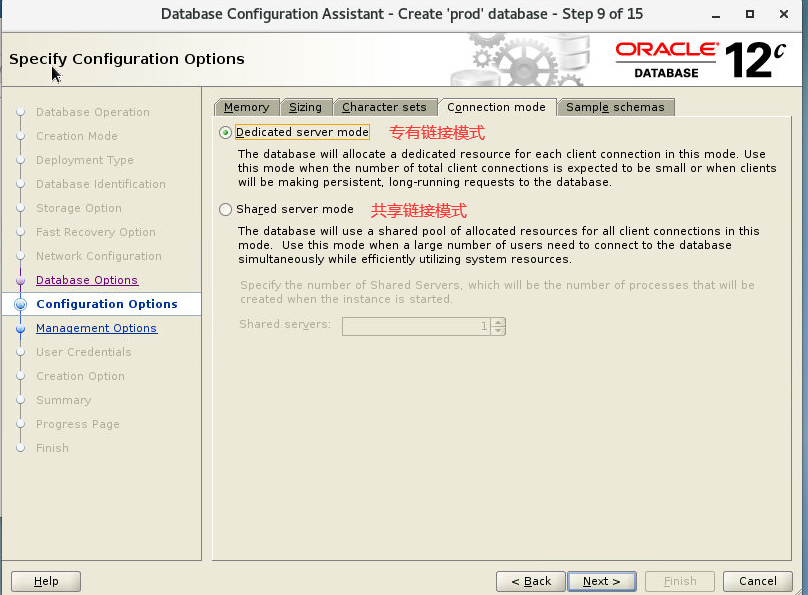This screenshot has width=808, height=595.
Task: Click the Database Options step bullet icon
Action: coord(21,280)
